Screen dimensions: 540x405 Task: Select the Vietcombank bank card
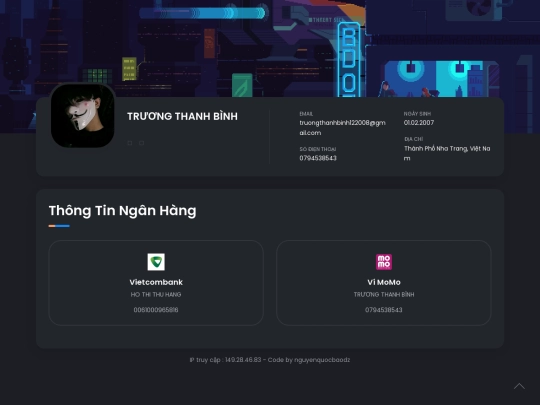coord(156,283)
